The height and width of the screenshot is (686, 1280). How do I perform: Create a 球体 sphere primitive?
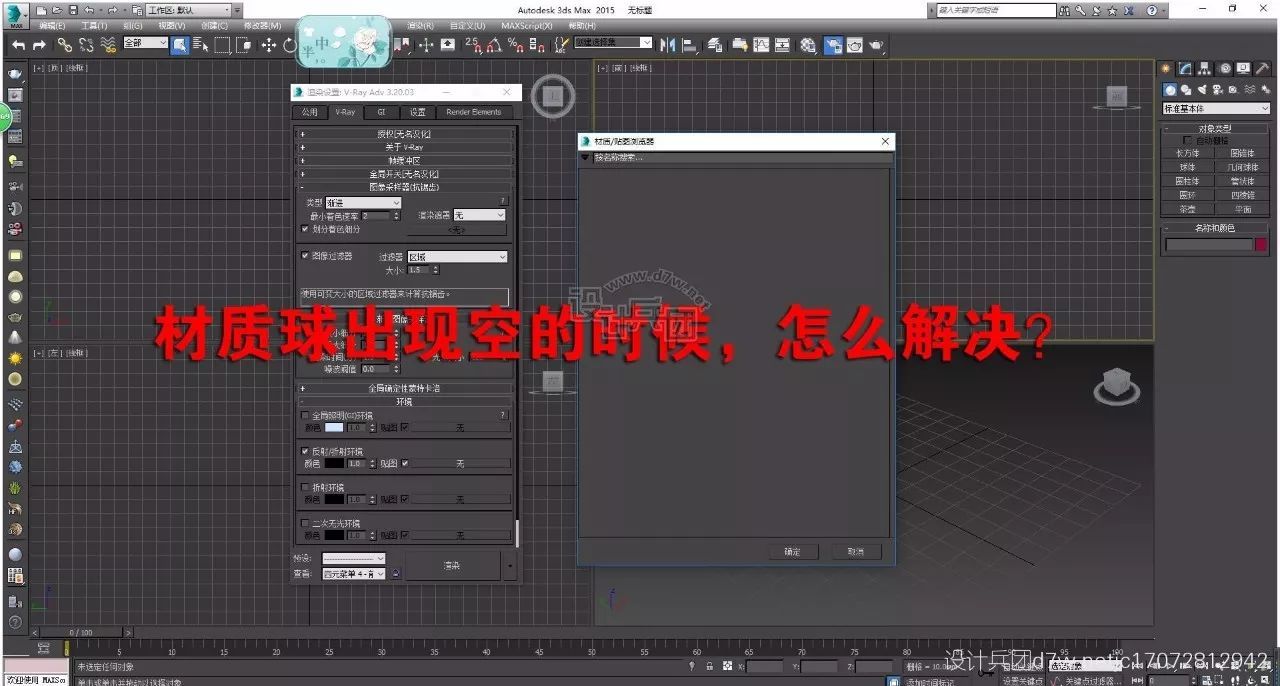coord(1187,167)
